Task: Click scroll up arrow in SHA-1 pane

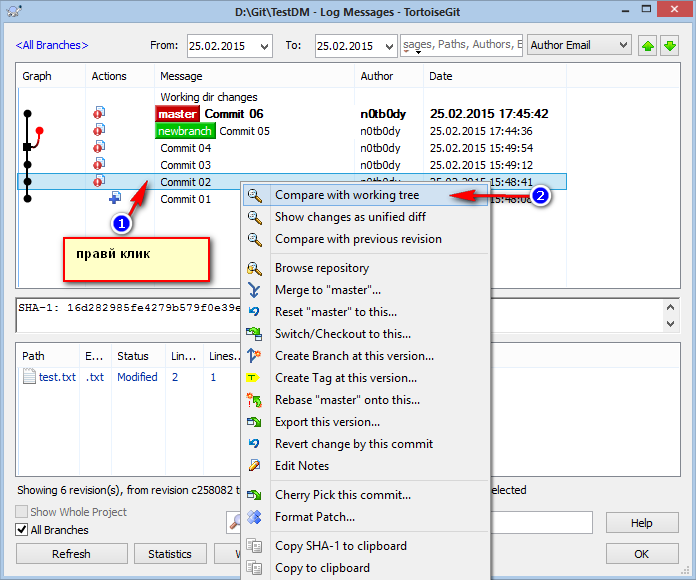Action: pyautogui.click(x=670, y=307)
